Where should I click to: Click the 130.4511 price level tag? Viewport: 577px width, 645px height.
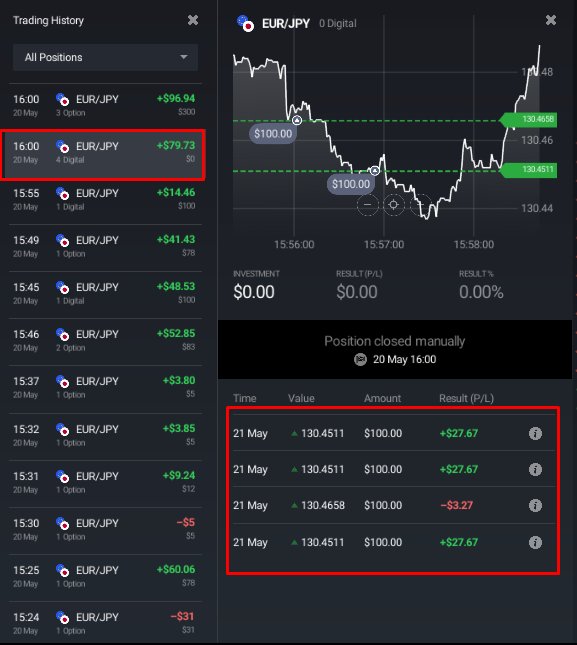coord(529,170)
